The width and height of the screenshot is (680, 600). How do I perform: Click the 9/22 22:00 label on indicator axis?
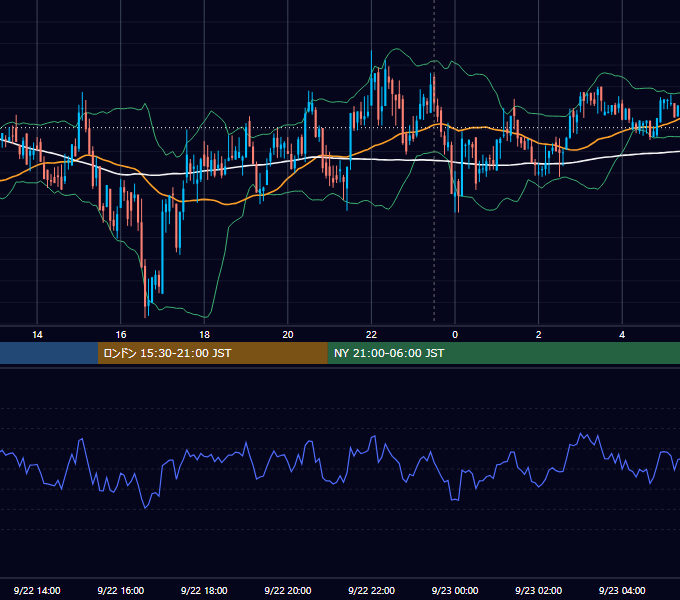tap(371, 590)
